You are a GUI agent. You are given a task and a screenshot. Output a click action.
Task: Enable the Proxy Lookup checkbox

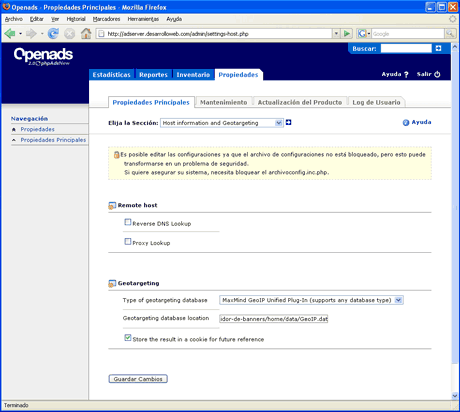(128, 241)
